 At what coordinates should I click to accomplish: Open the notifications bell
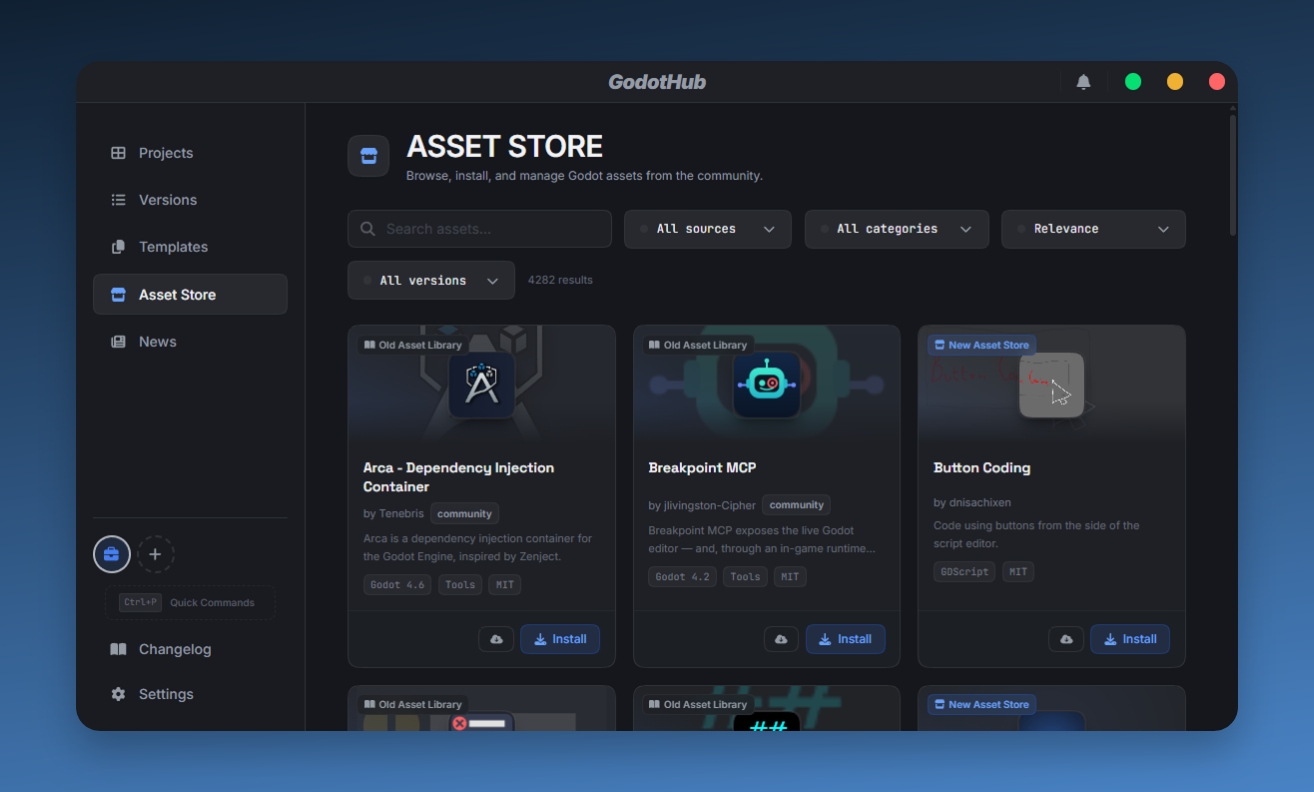click(x=1083, y=82)
